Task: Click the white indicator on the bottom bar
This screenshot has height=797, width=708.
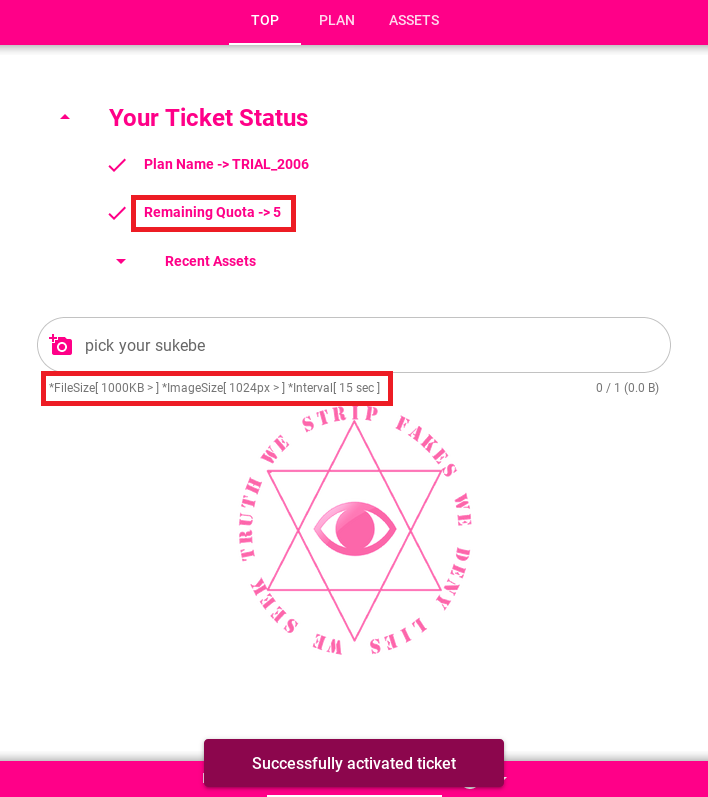Action: pos(354,795)
